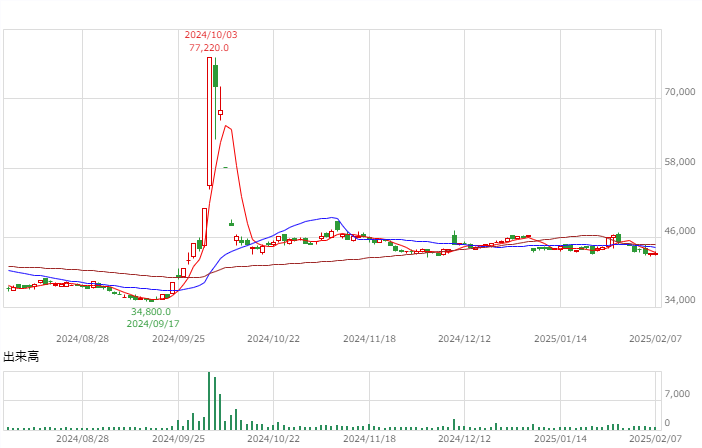Click the 出来高 volume heading
This screenshot has height=448, width=702.
tap(21, 357)
